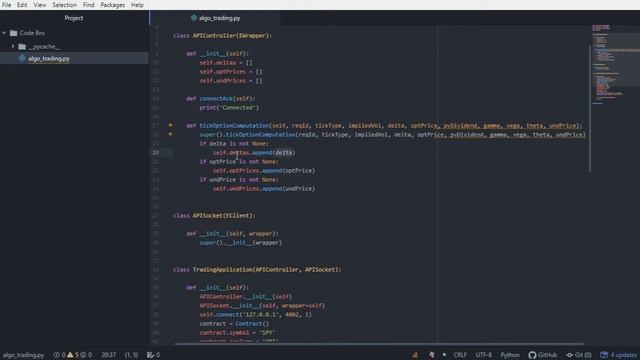This screenshot has width=640, height=360.
Task: Click the cursor position 20:37
Action: pos(109,355)
